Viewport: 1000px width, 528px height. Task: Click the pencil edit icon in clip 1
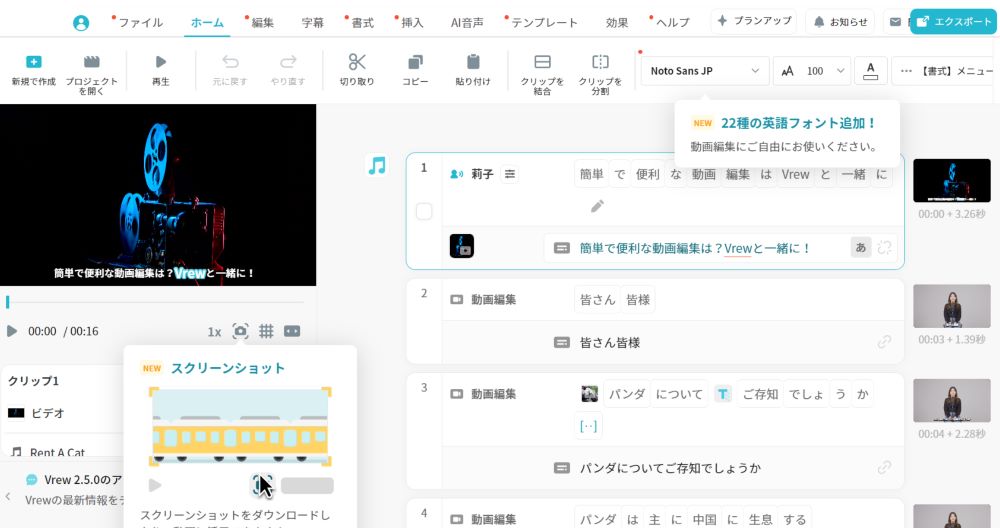click(x=597, y=206)
